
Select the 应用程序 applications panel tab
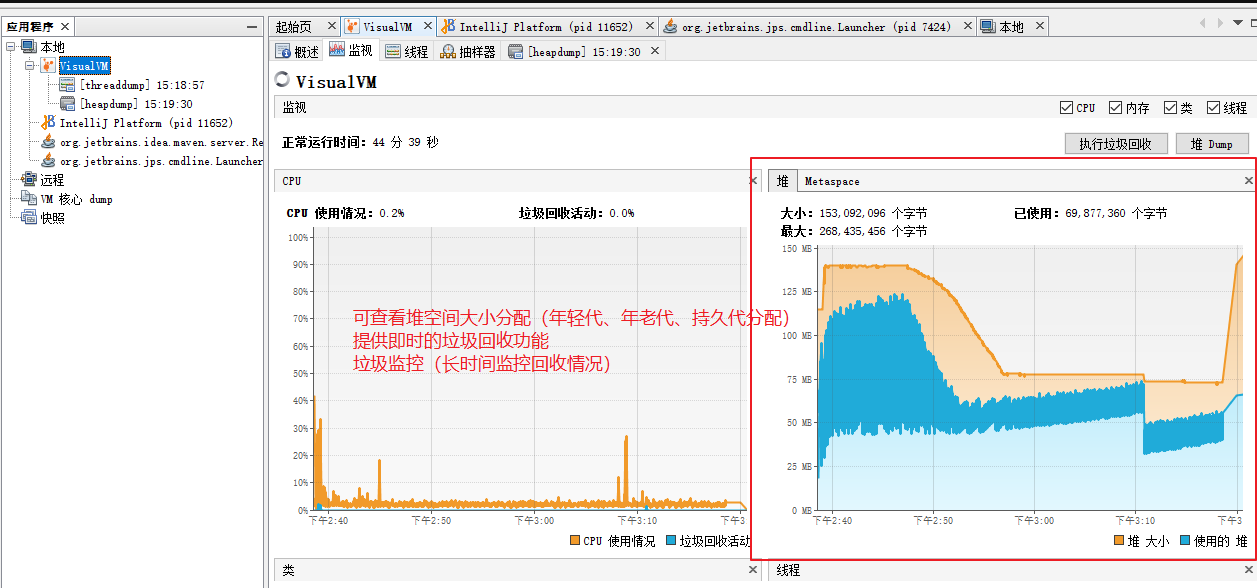tap(30, 27)
